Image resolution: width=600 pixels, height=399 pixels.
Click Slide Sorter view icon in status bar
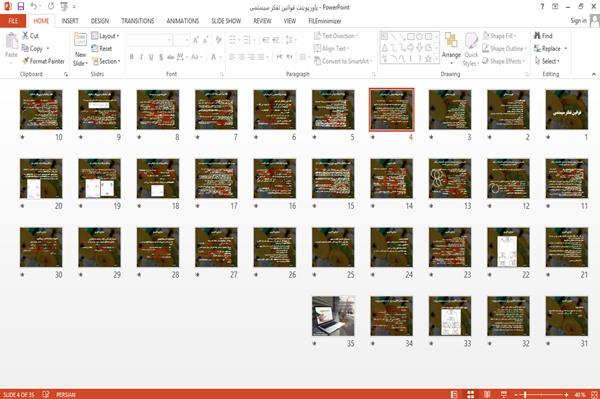point(471,394)
